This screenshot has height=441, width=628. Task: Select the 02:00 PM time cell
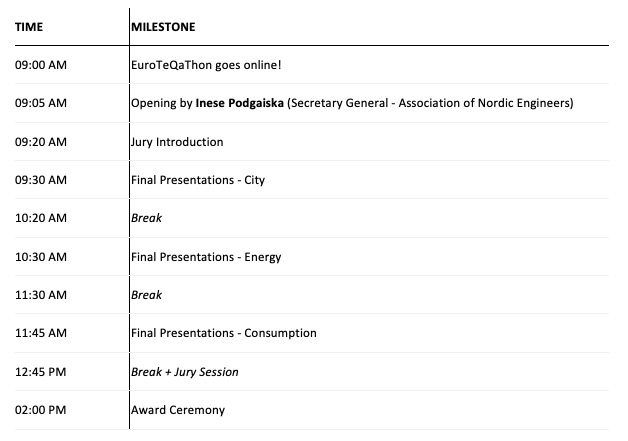(41, 410)
